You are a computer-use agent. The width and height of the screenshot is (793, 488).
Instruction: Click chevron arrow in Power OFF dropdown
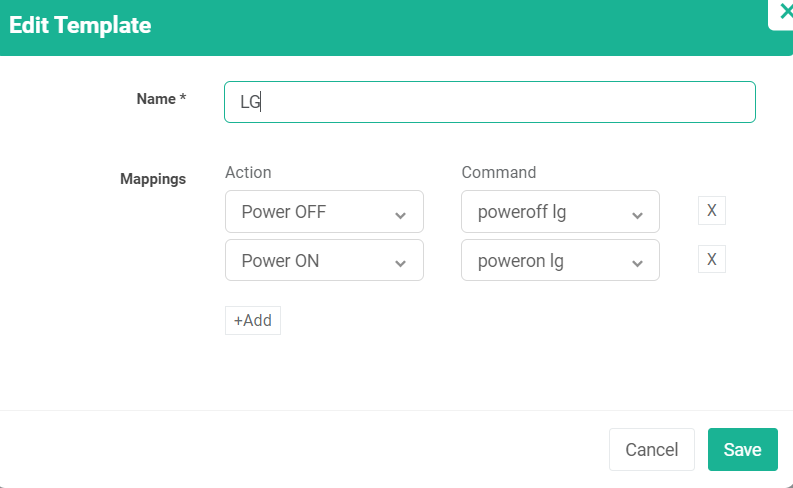(400, 214)
